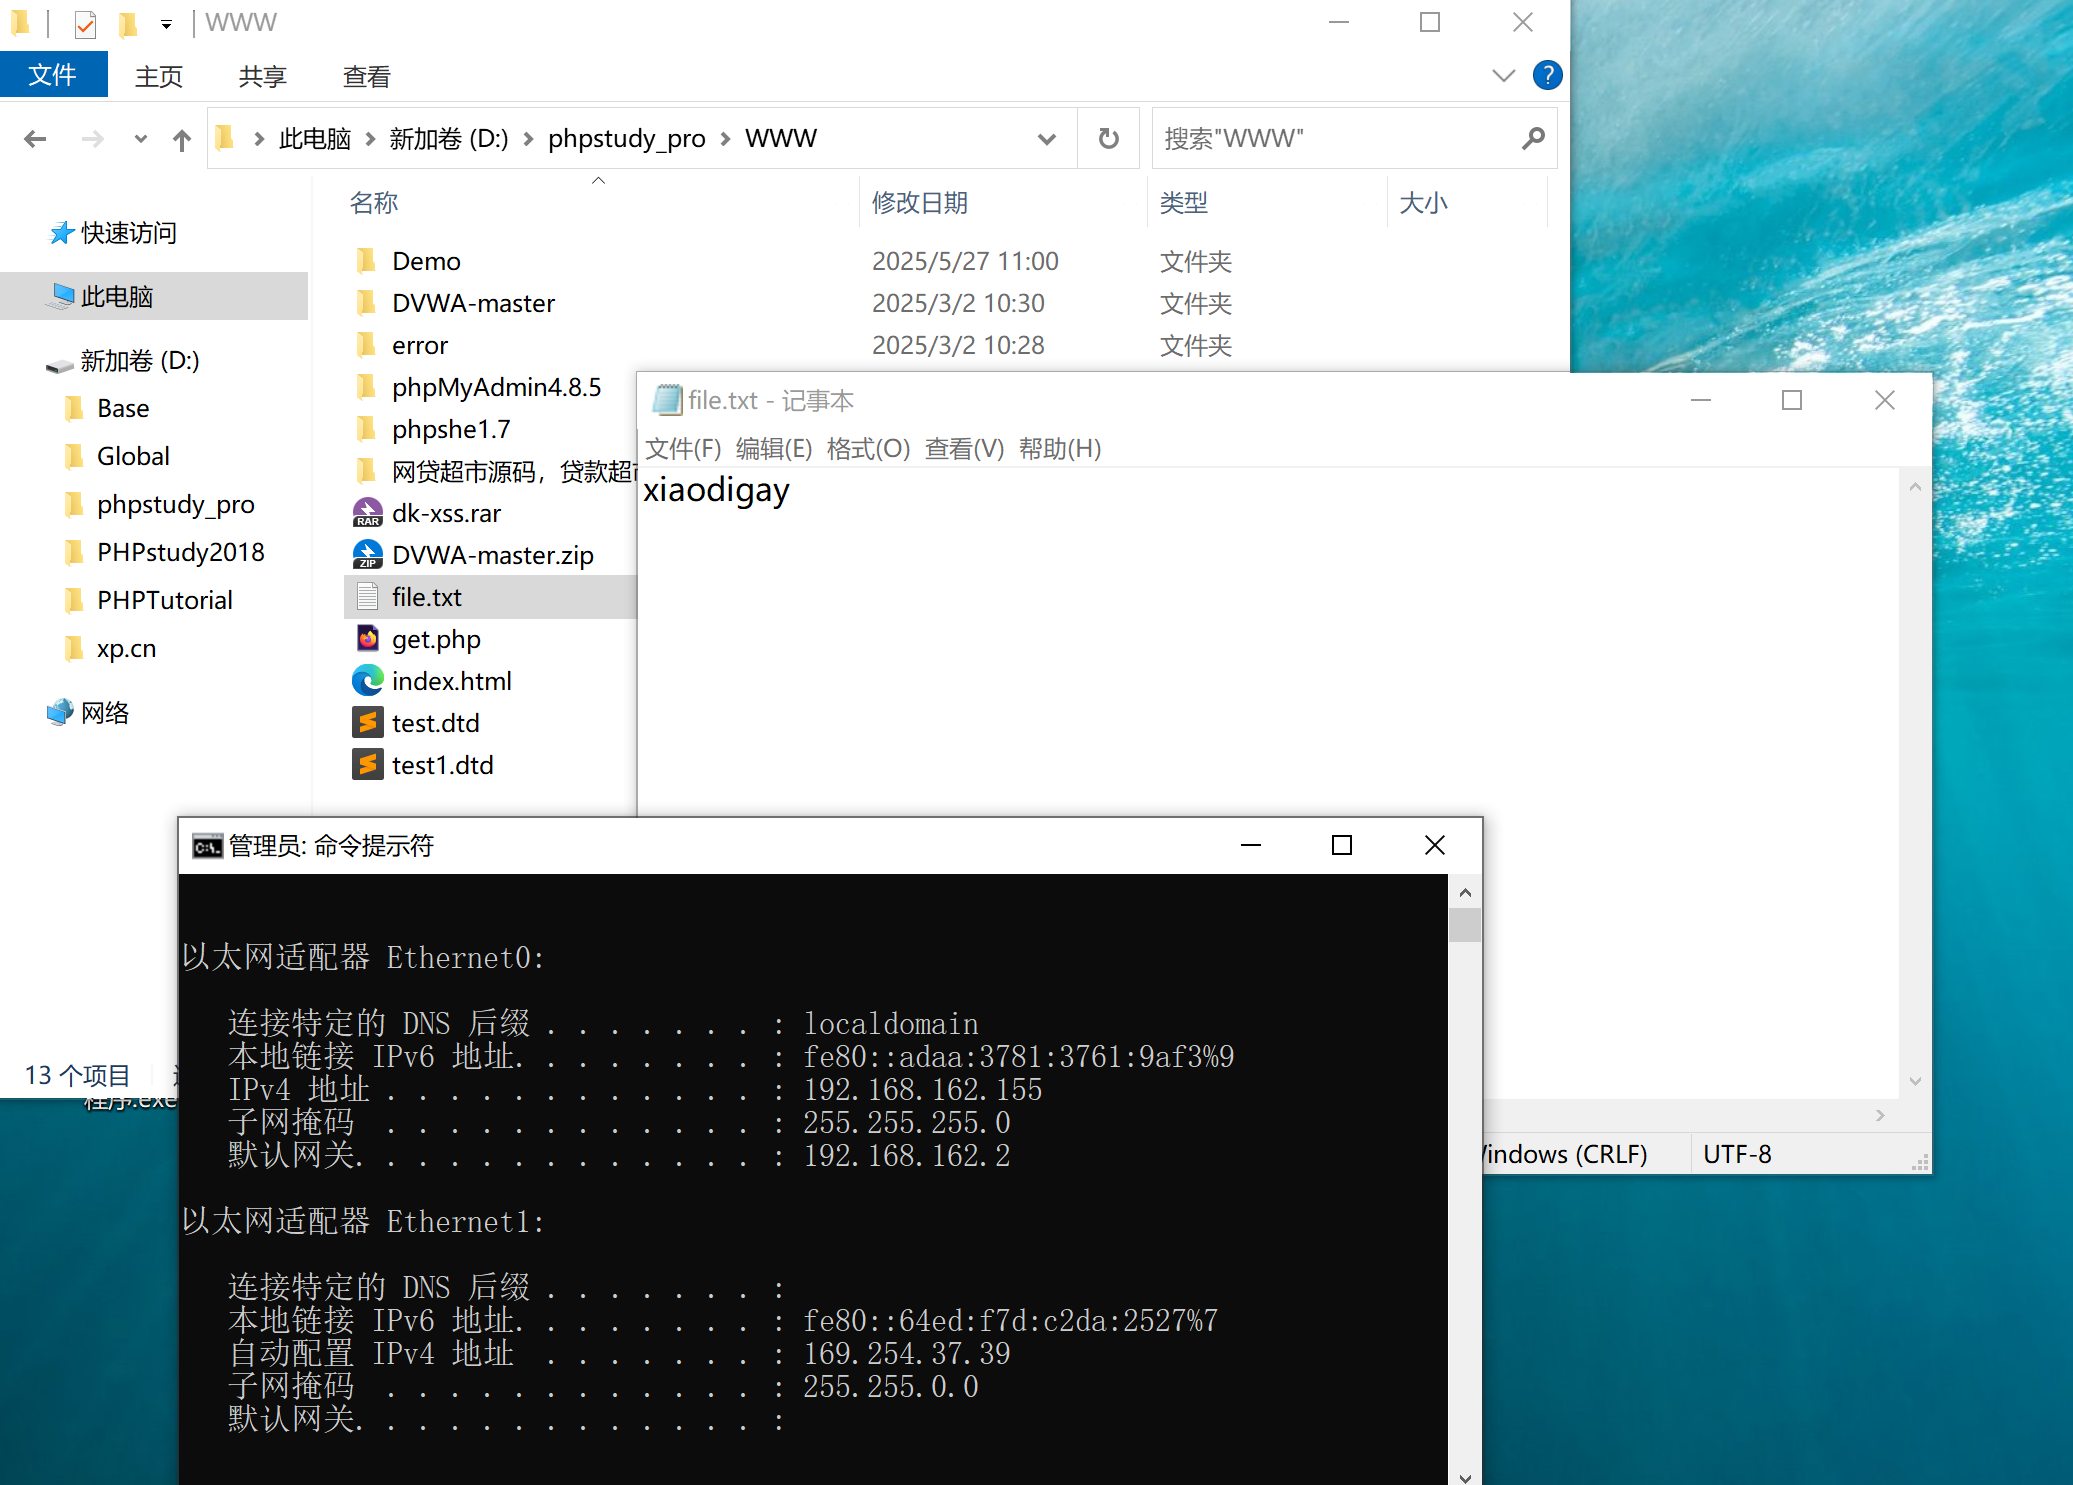Screen dimensions: 2073x1485
Task: Open the customize quick access toolbar dropdown
Action: click(x=166, y=23)
